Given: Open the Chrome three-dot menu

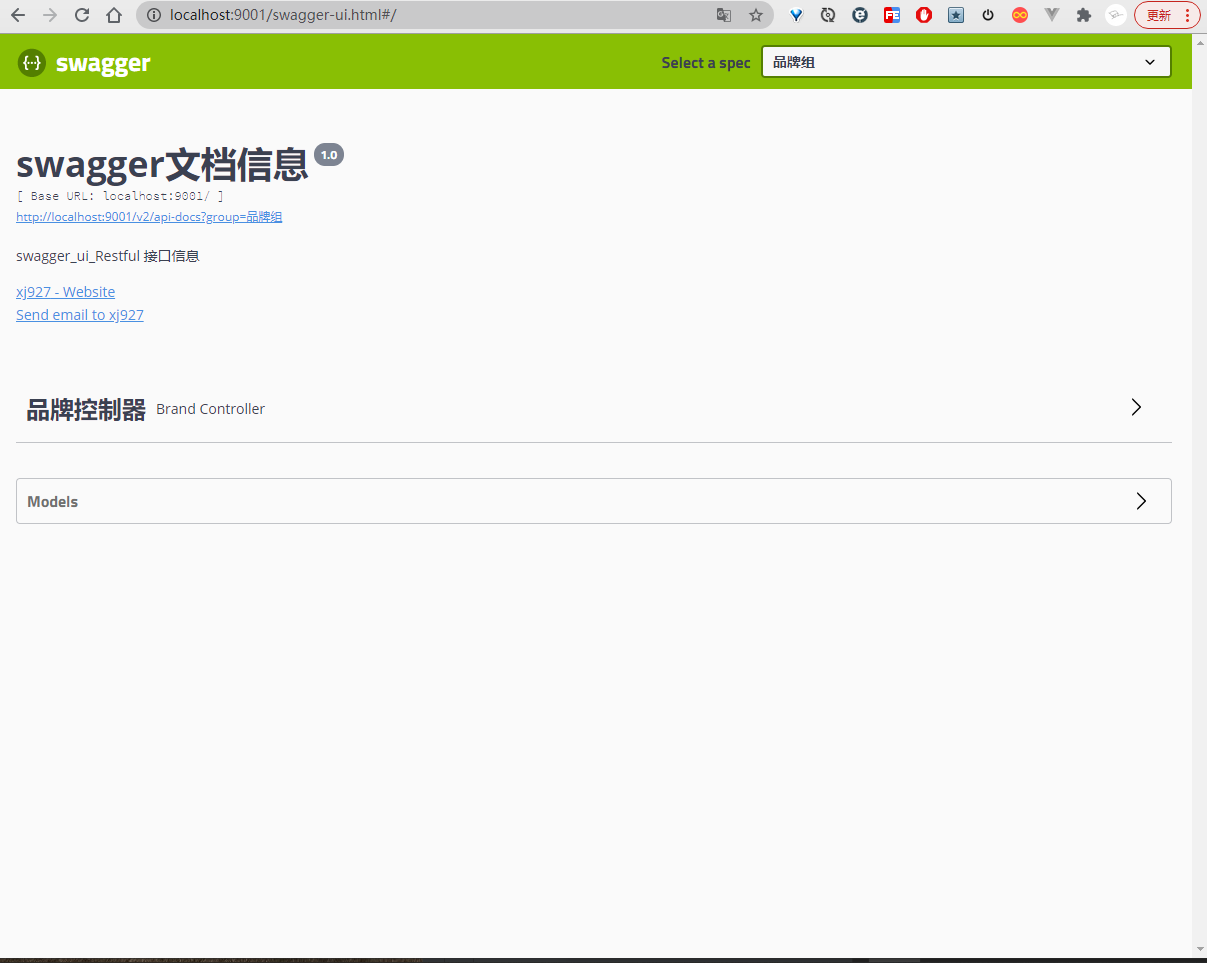Looking at the screenshot, I should [x=1187, y=15].
